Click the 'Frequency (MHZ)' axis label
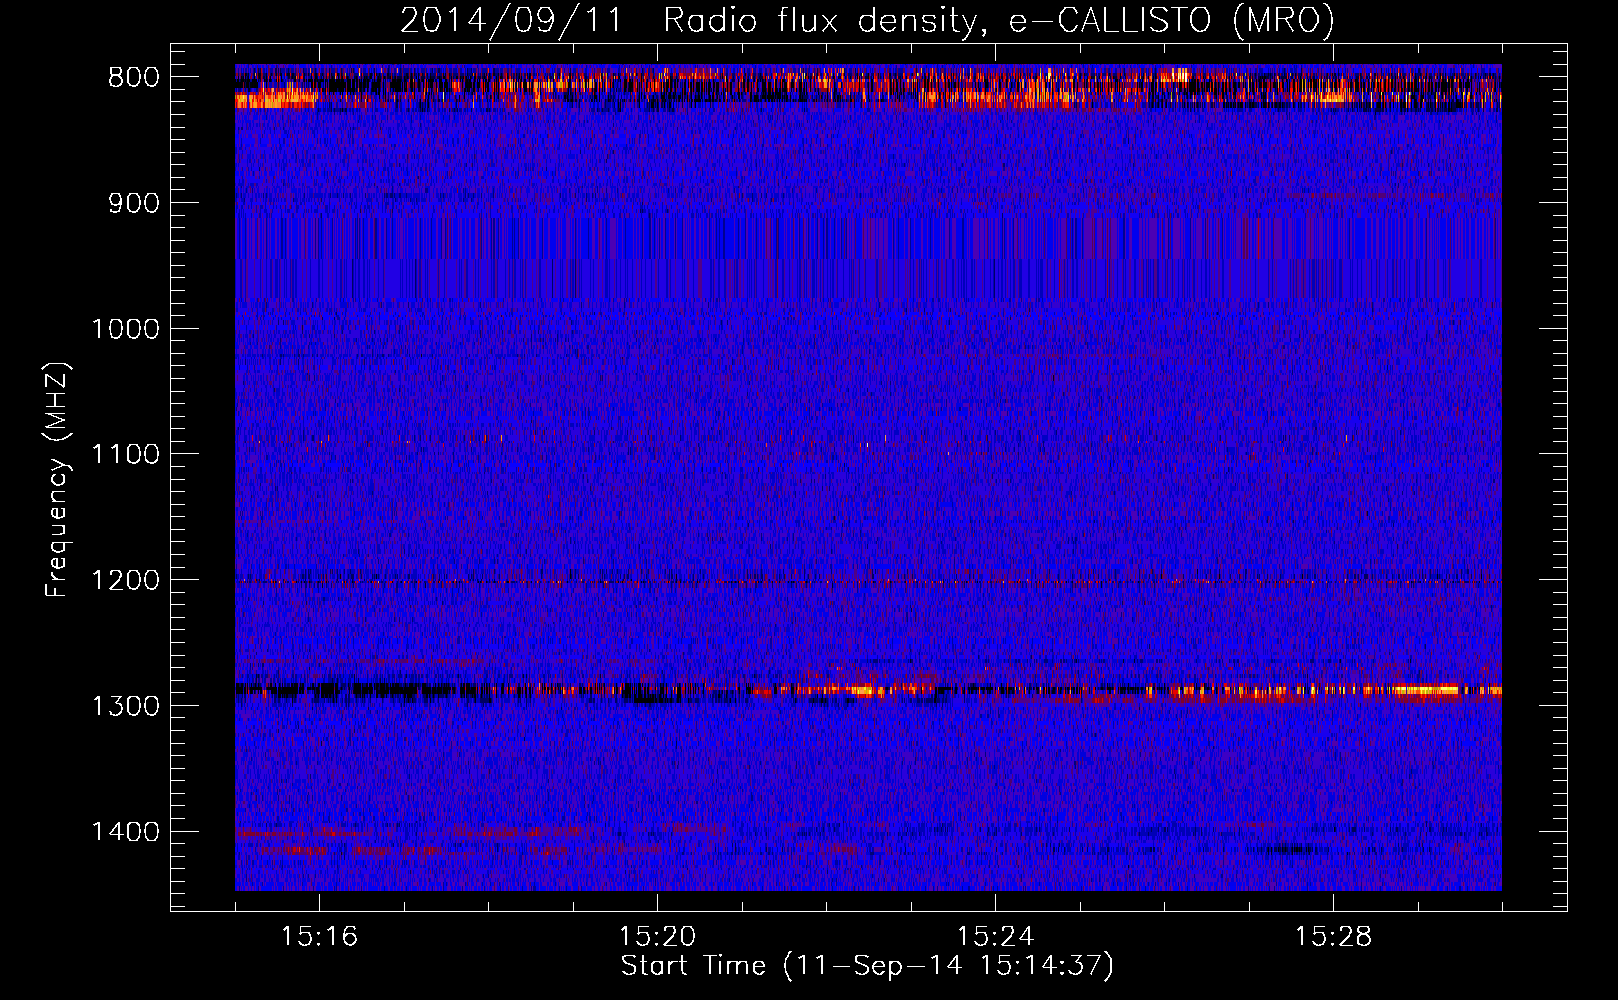The image size is (1618, 1000). 57,480
